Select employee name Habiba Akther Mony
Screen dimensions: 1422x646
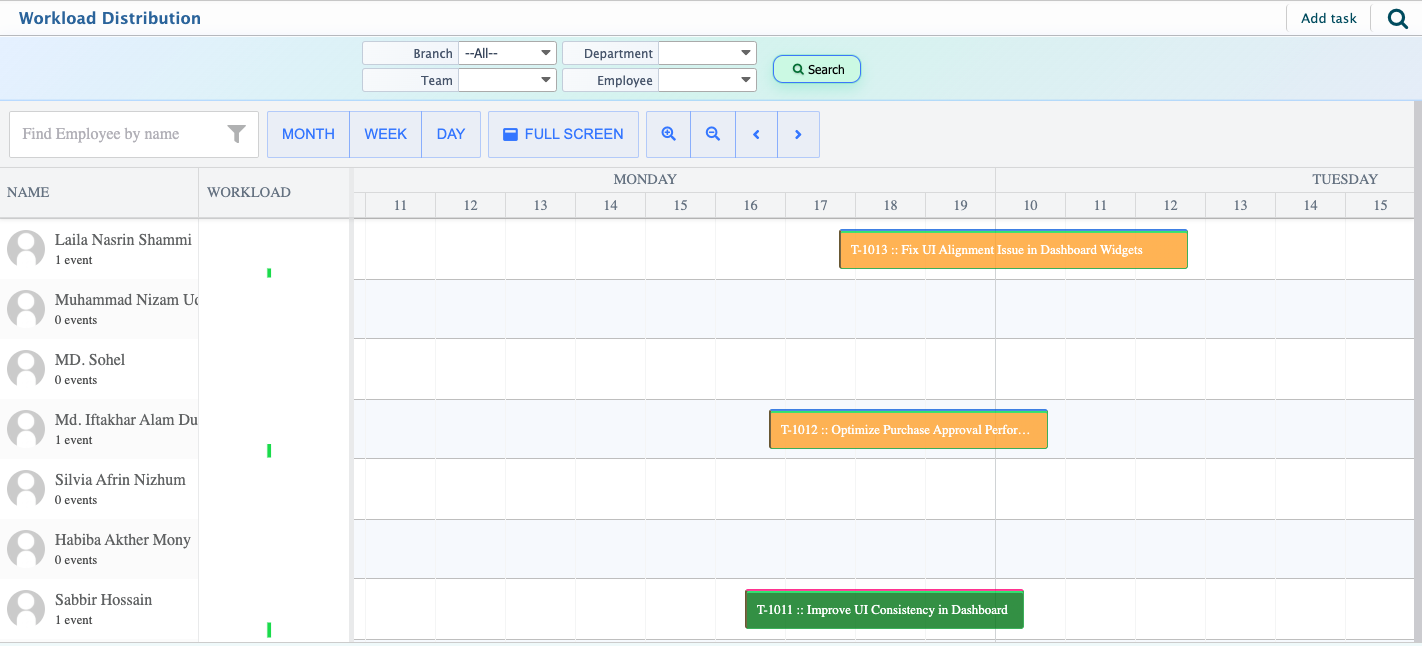(123, 540)
